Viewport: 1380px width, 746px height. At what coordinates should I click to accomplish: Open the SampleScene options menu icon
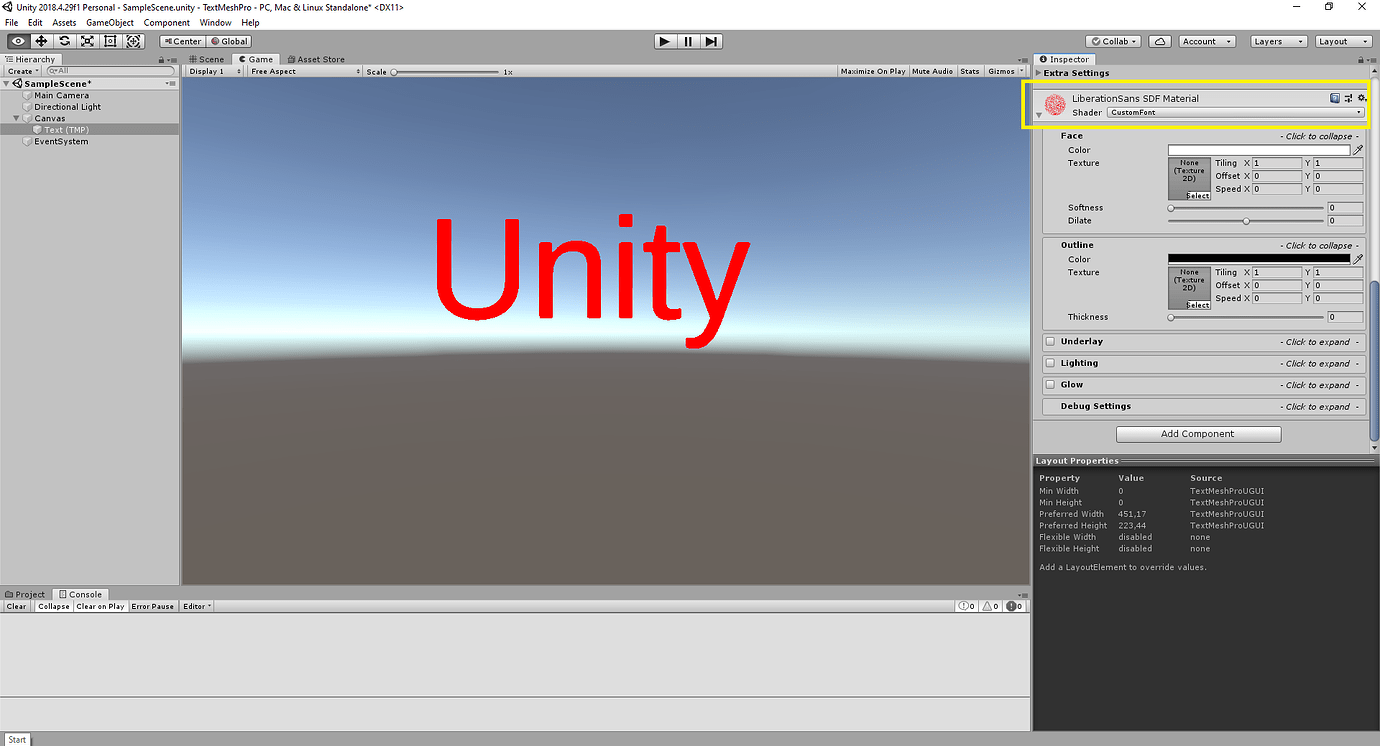(x=172, y=83)
